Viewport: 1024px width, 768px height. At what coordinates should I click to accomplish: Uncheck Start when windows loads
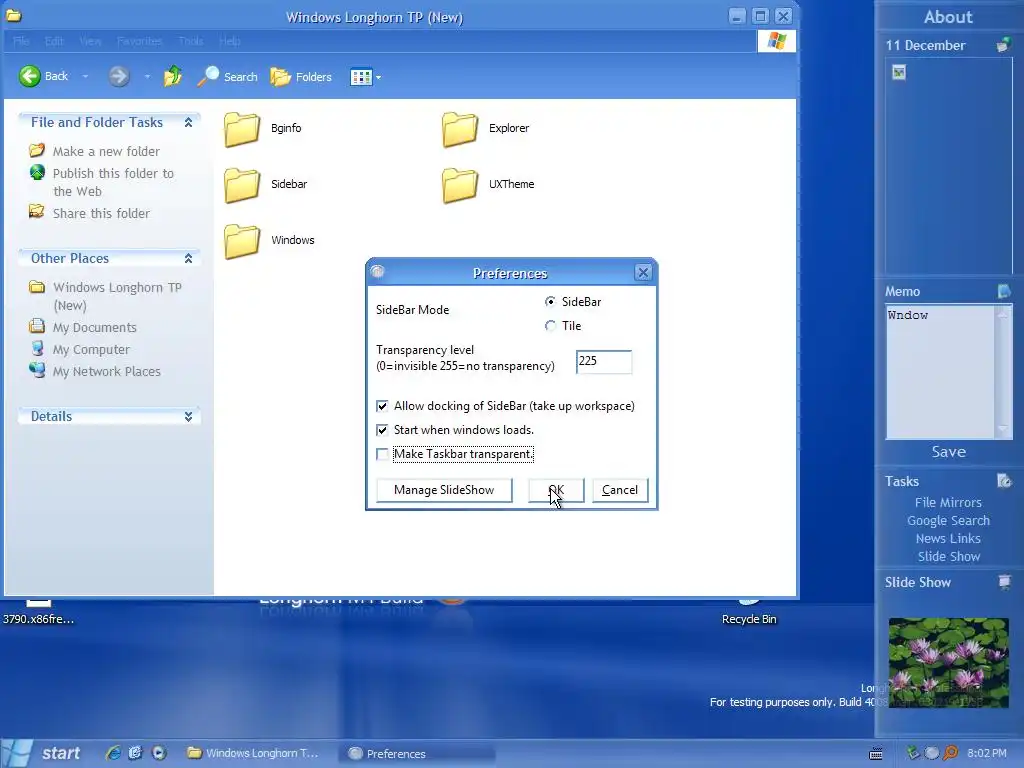382,430
